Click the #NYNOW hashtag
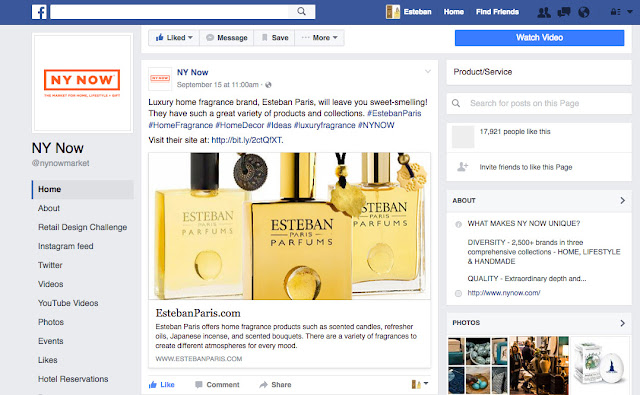Image resolution: width=640 pixels, height=395 pixels. tap(376, 125)
